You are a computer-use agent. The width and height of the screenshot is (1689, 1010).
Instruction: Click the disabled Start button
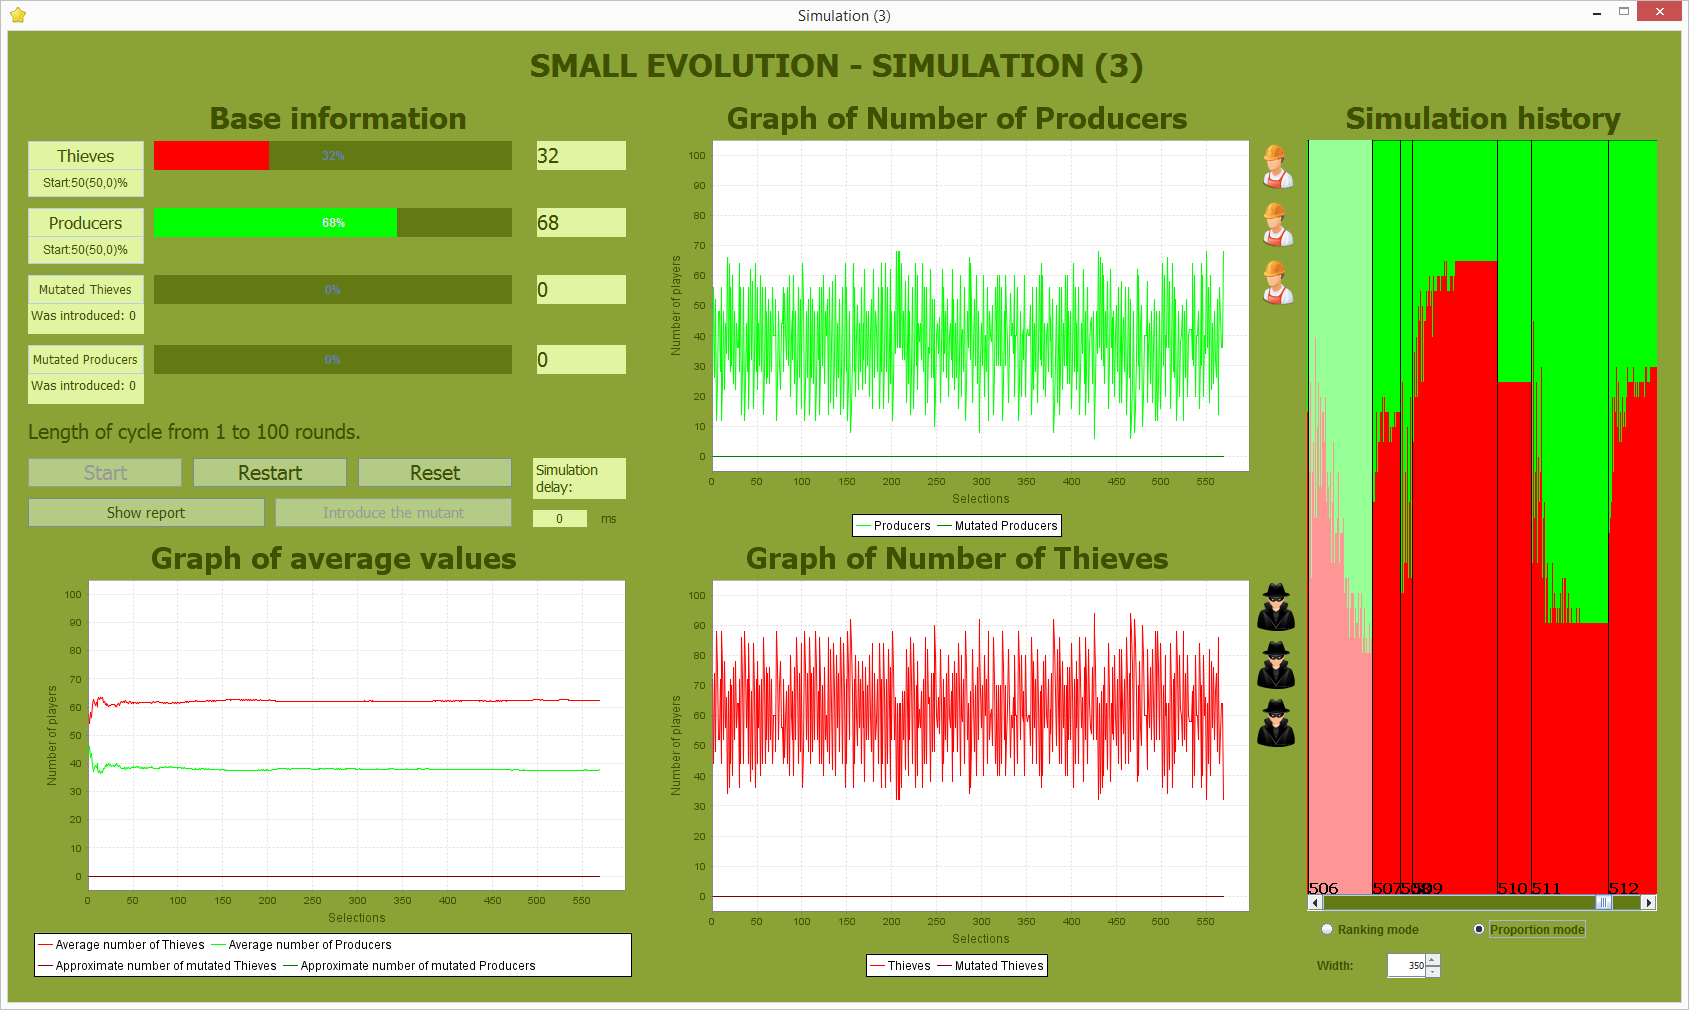tap(105, 473)
